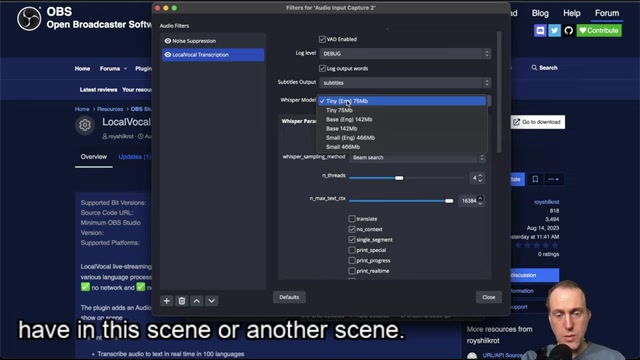Toggle LocalVocal Transcription filter visibility eye
This screenshot has width=640, height=360.
tap(167, 55)
